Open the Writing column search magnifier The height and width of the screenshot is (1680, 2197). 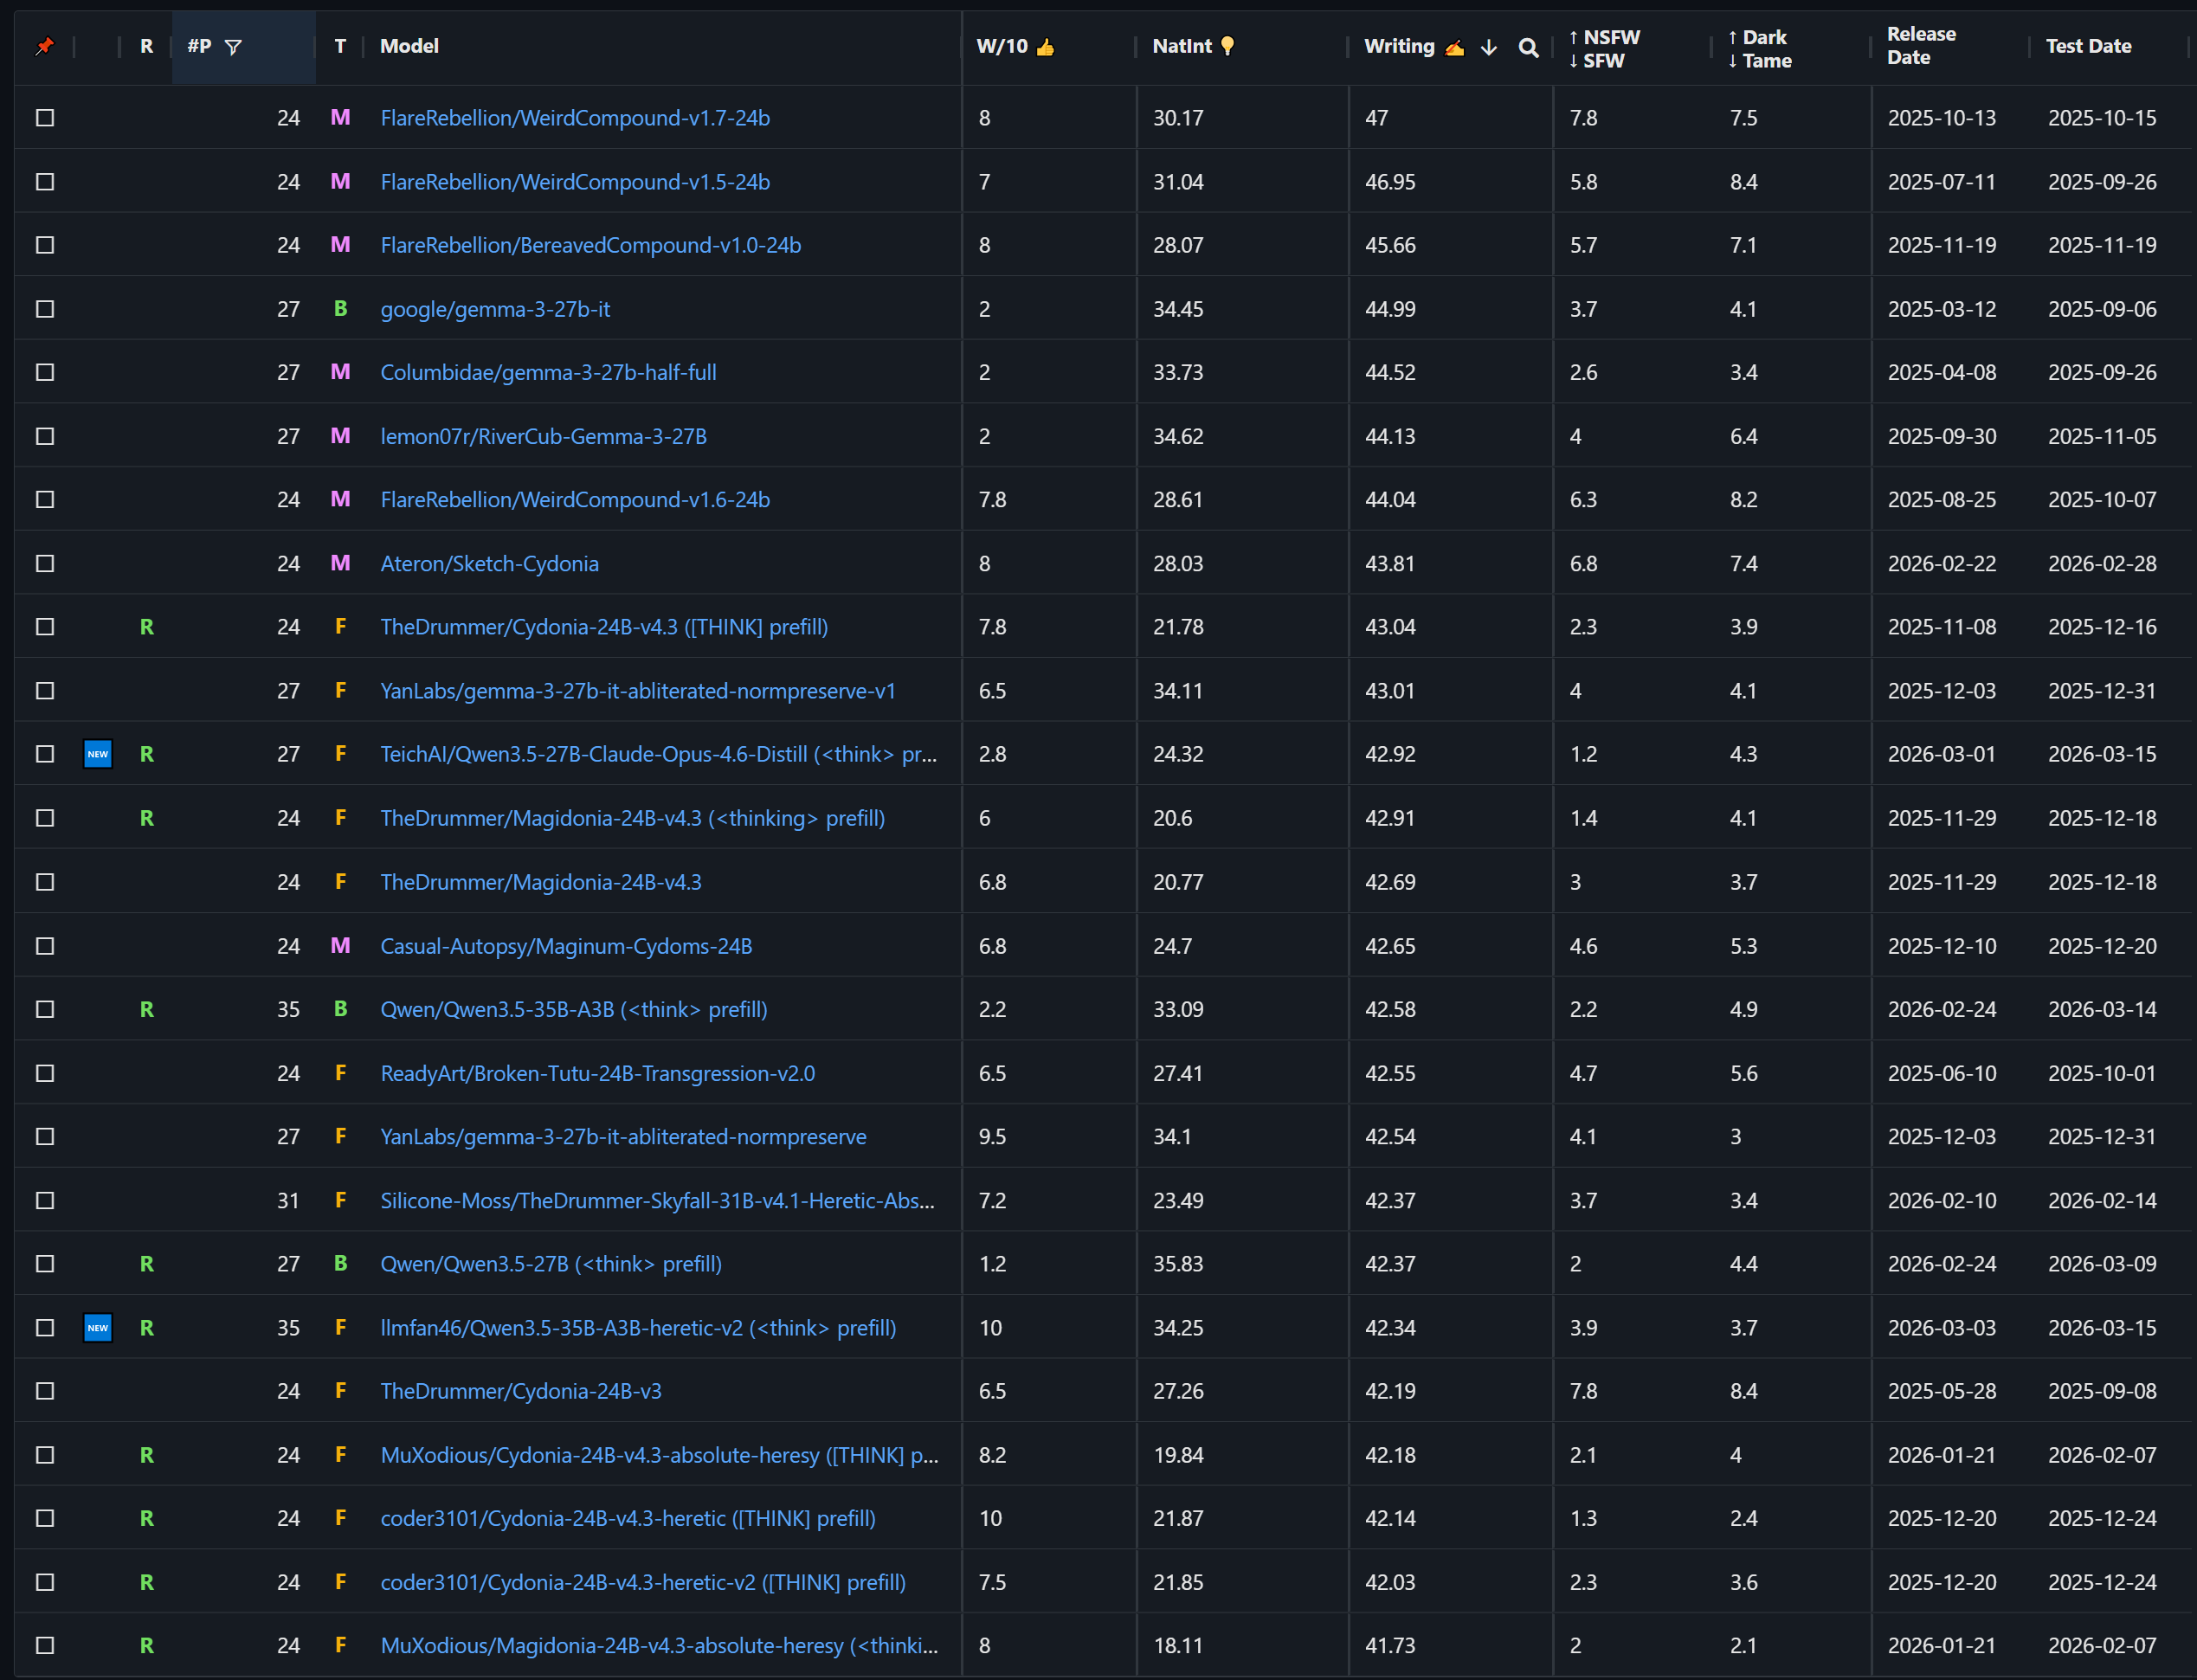pos(1528,47)
